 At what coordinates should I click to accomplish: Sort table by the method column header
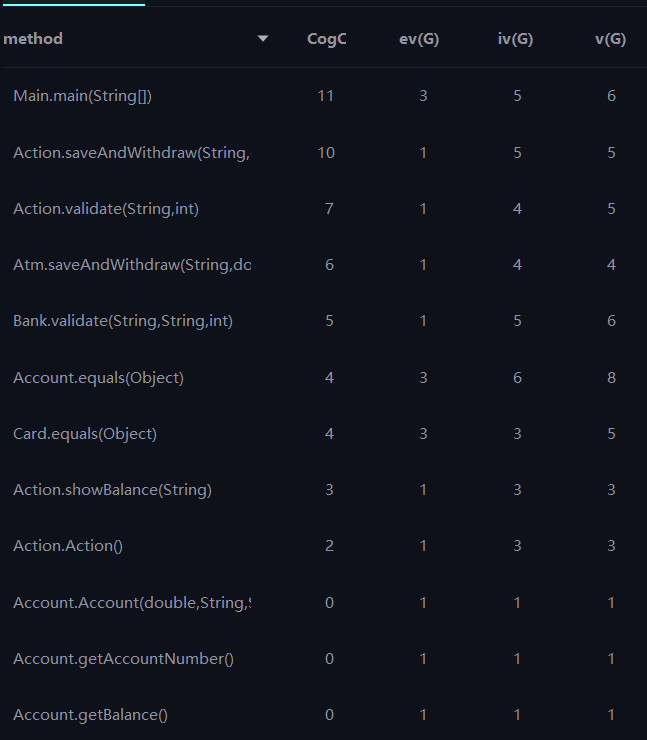[34, 39]
